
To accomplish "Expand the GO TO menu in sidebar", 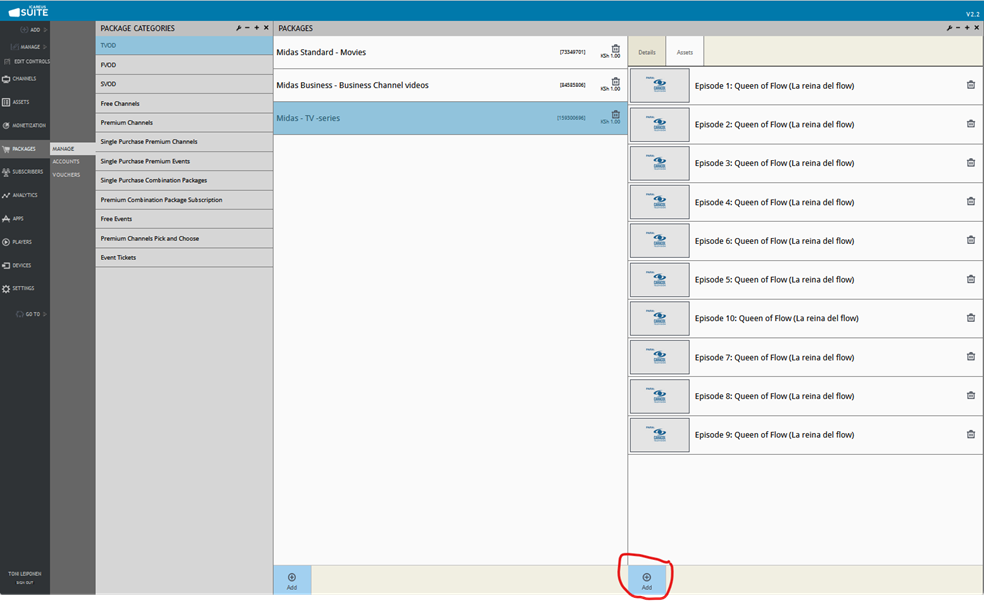I will click(34, 314).
